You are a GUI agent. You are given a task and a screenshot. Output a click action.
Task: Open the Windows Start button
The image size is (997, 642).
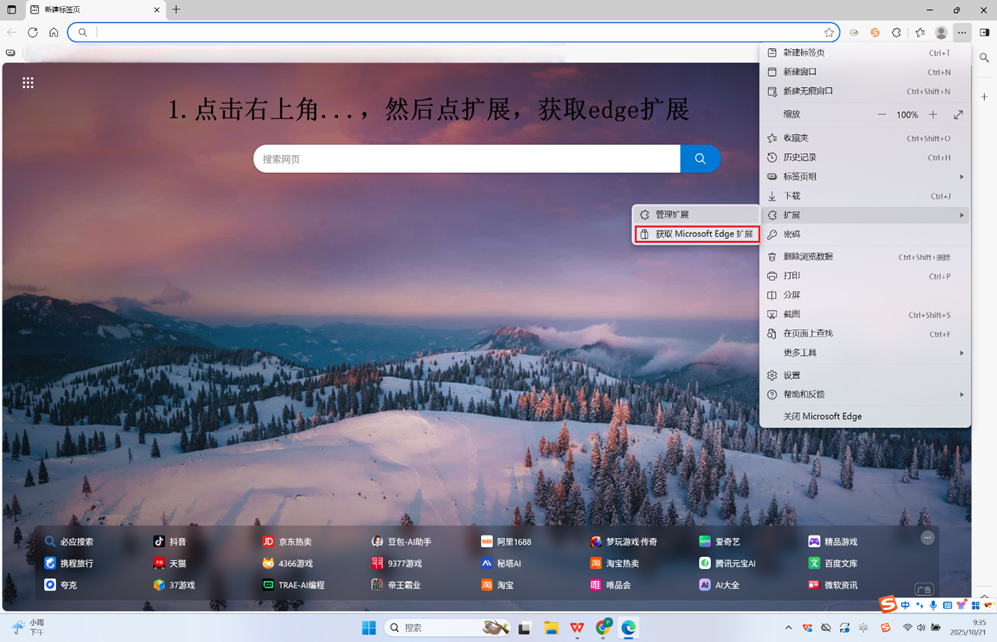368,628
